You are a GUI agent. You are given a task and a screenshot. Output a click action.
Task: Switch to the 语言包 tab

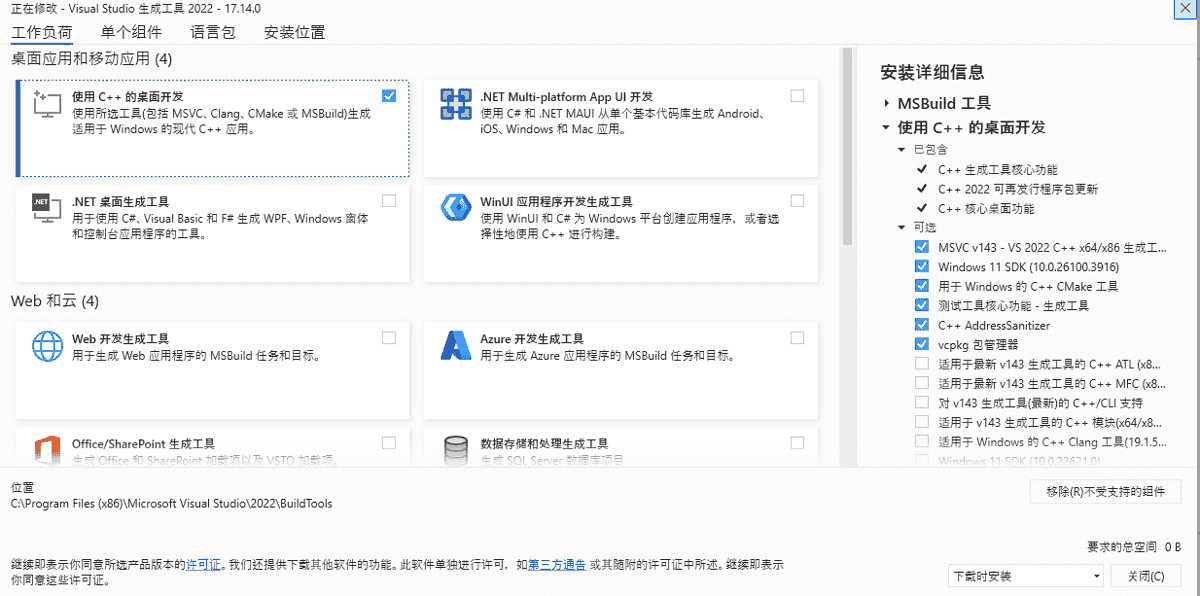pyautogui.click(x=213, y=32)
